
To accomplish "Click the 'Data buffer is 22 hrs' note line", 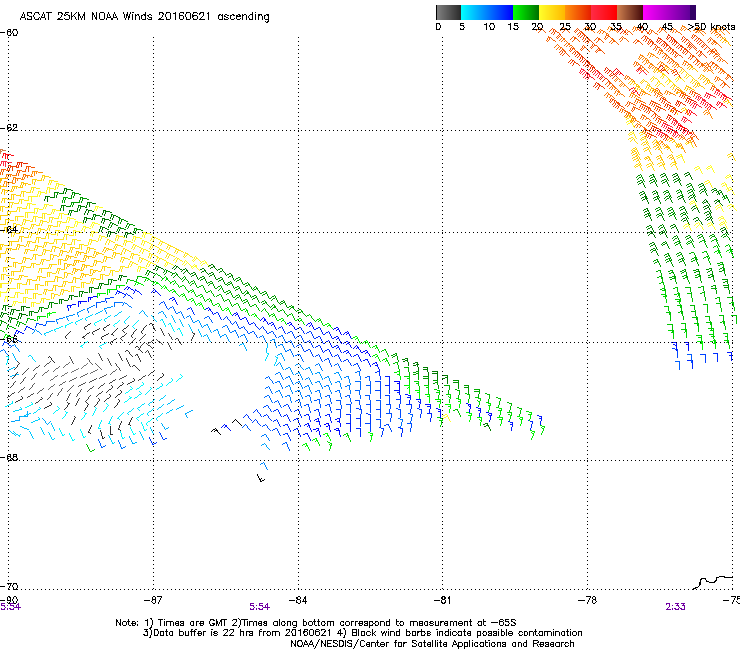I will pos(362,633).
